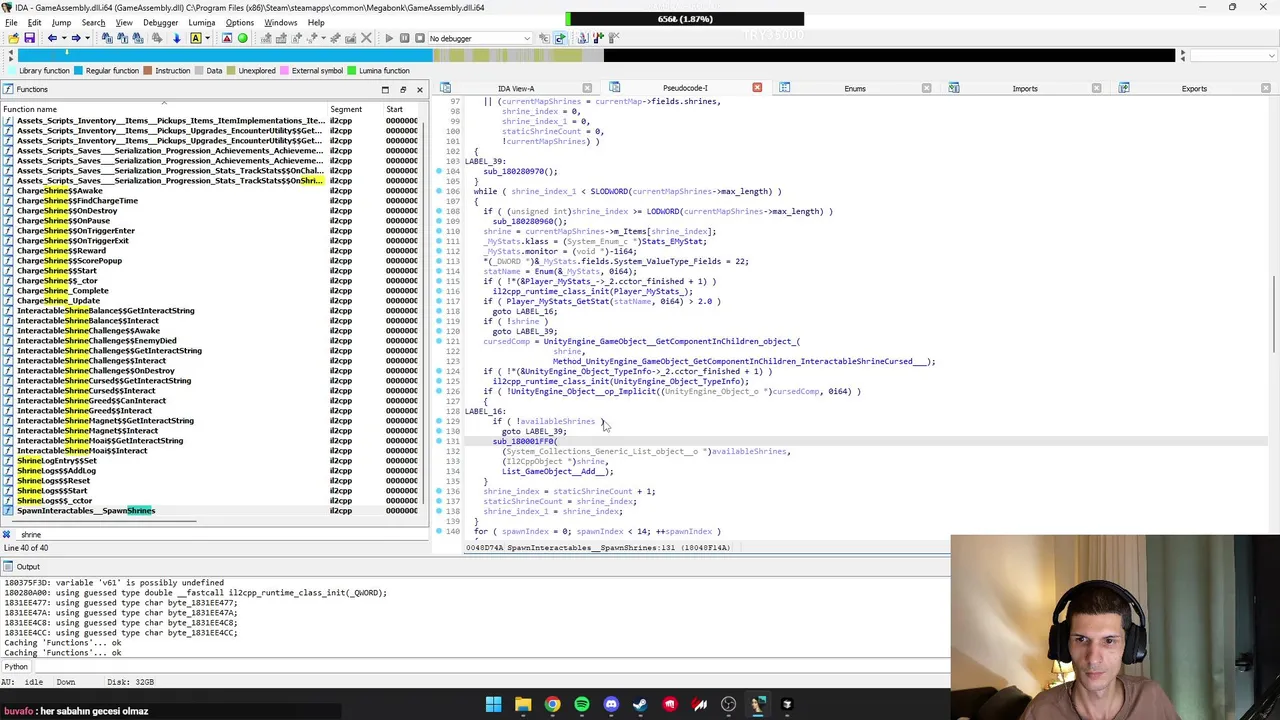Open Windows Start menu
1280x720 pixels.
tap(493, 705)
